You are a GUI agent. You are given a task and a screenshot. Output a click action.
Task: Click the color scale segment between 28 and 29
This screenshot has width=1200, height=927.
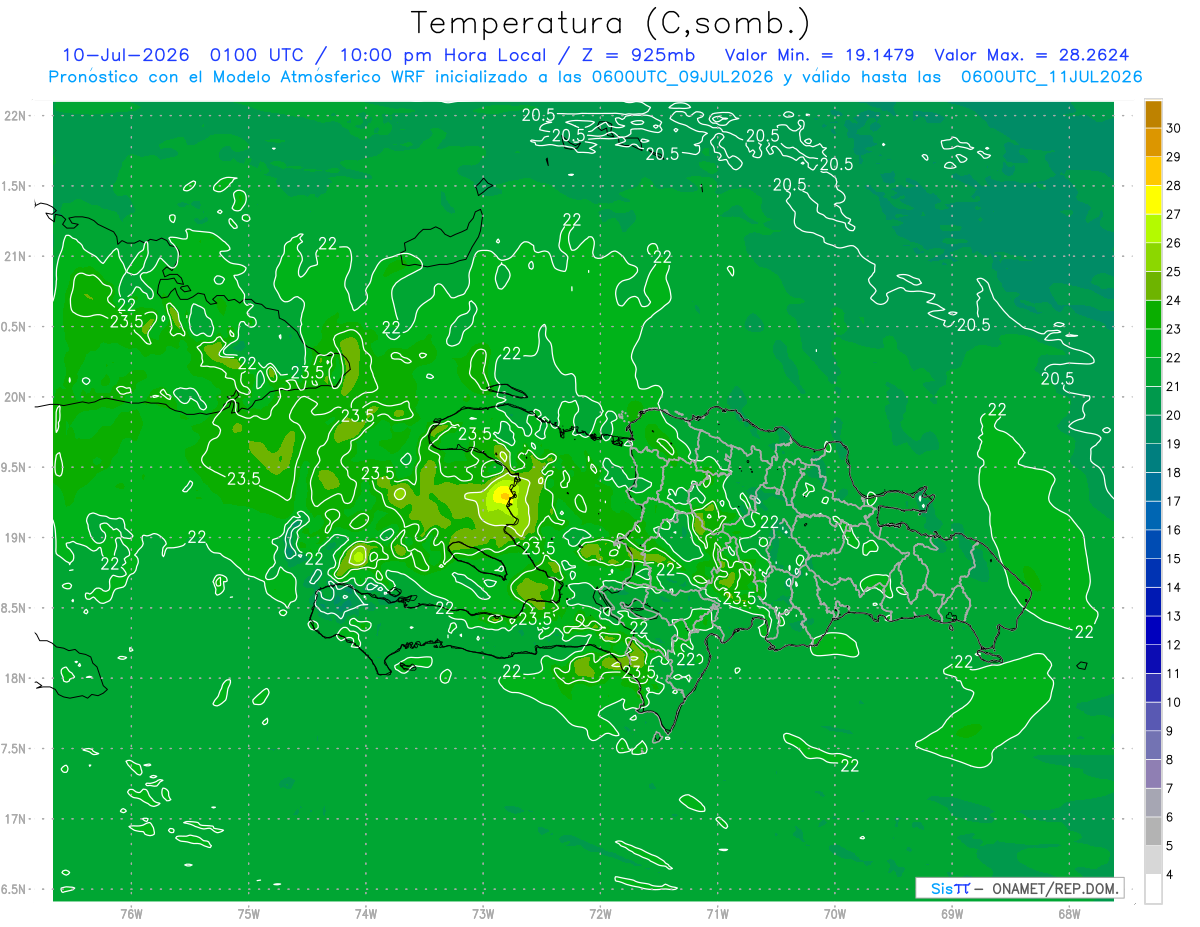1153,171
